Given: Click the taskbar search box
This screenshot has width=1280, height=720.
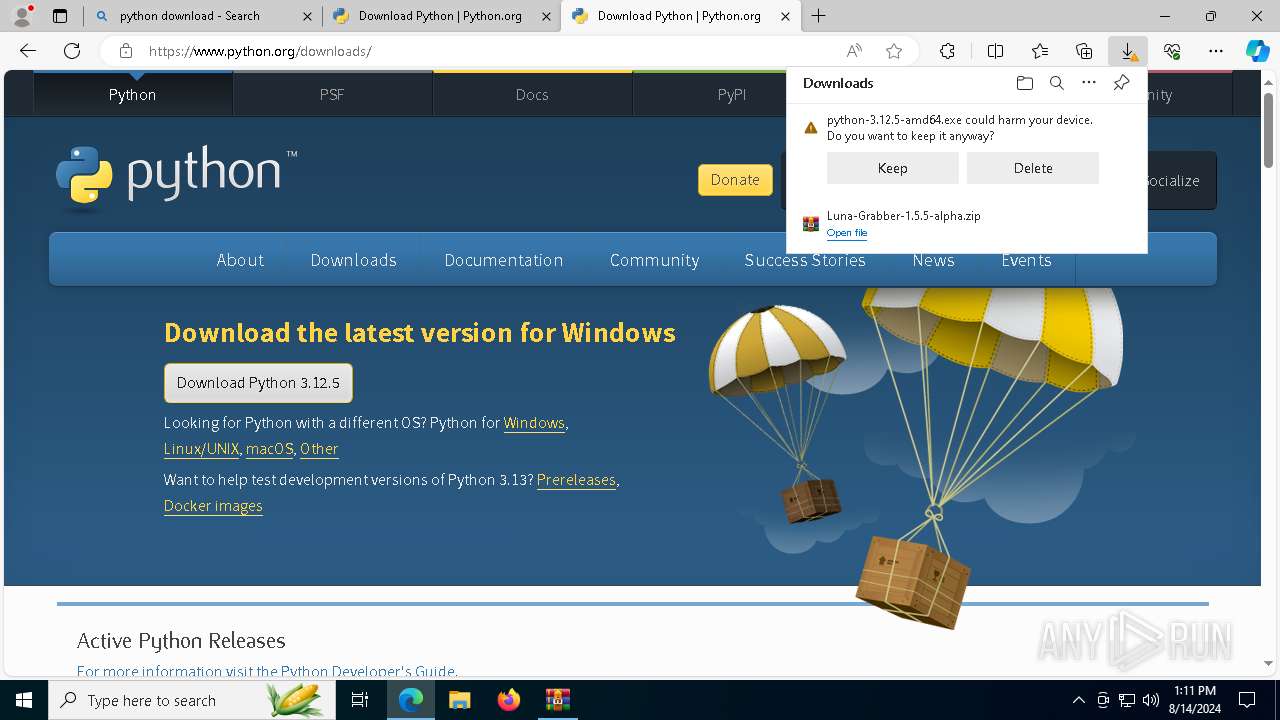Looking at the screenshot, I should [192, 700].
